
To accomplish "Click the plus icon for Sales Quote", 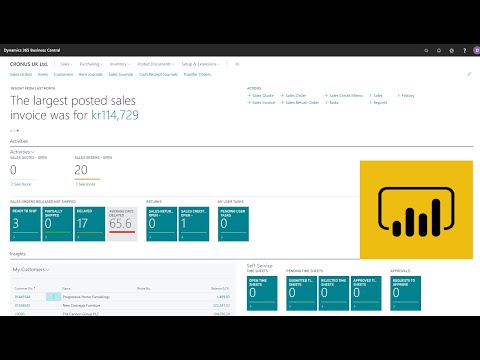I will click(249, 95).
